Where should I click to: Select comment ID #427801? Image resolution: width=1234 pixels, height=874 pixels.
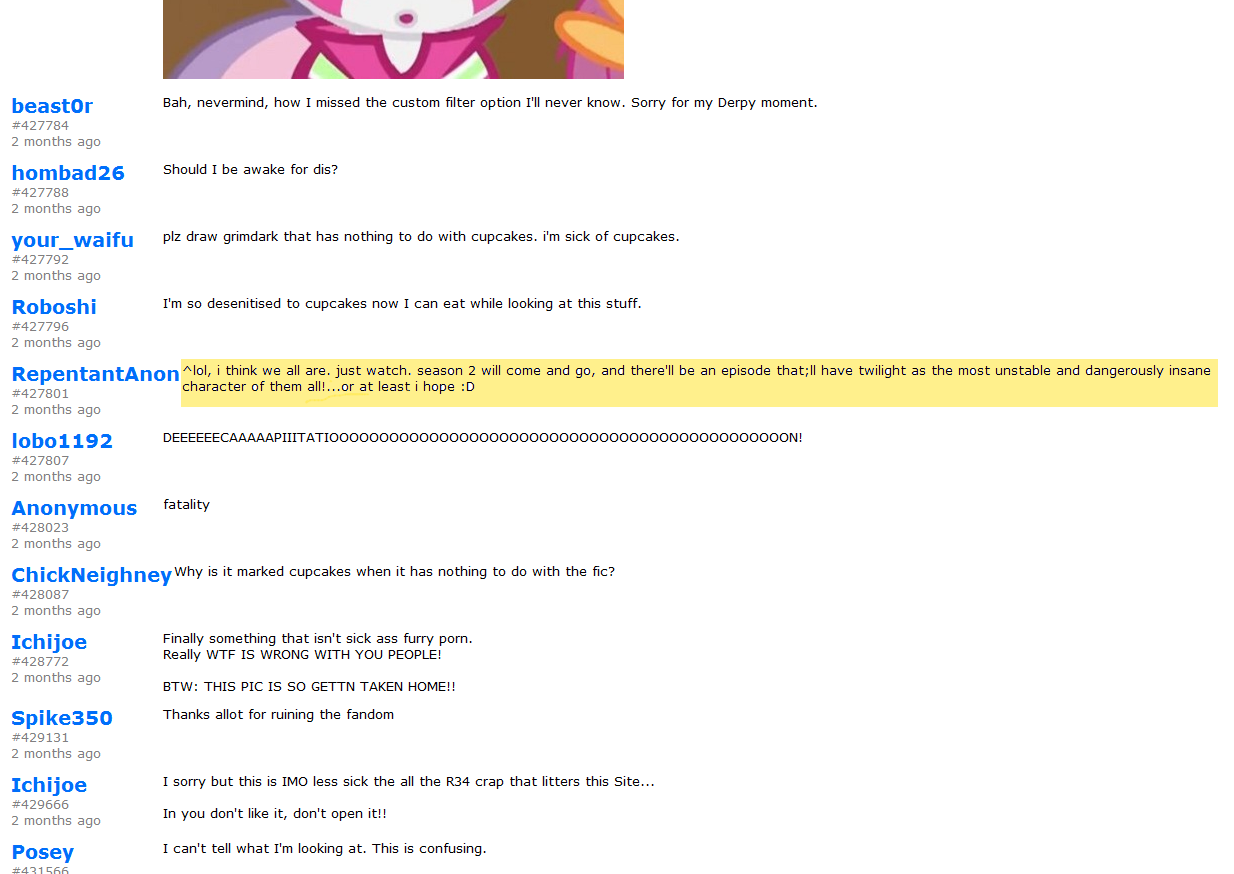pos(40,394)
